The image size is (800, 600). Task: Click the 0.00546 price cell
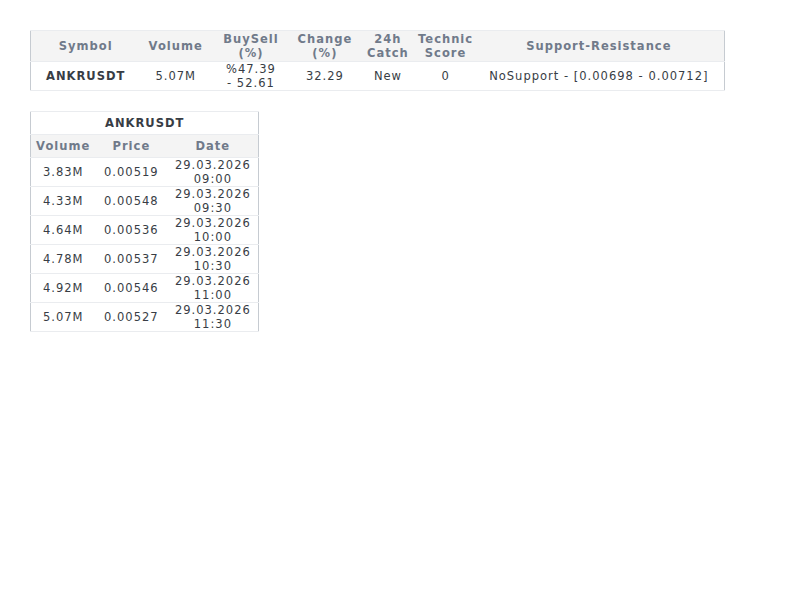(x=131, y=288)
